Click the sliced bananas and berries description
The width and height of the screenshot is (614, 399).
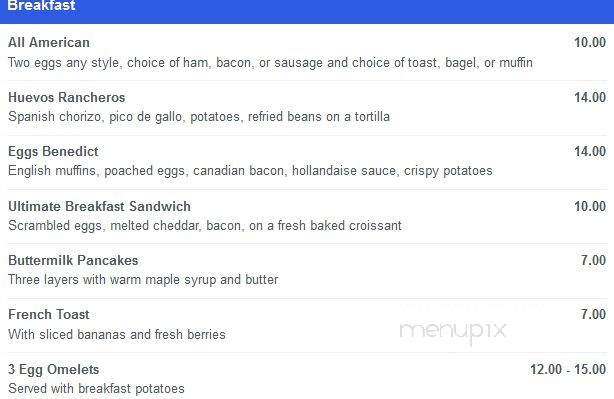(117, 334)
